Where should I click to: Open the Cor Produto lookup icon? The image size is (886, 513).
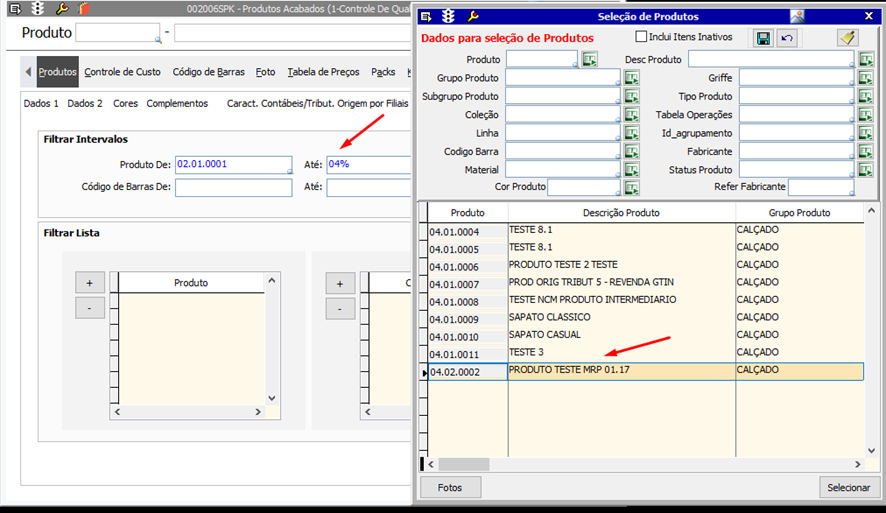(x=631, y=188)
